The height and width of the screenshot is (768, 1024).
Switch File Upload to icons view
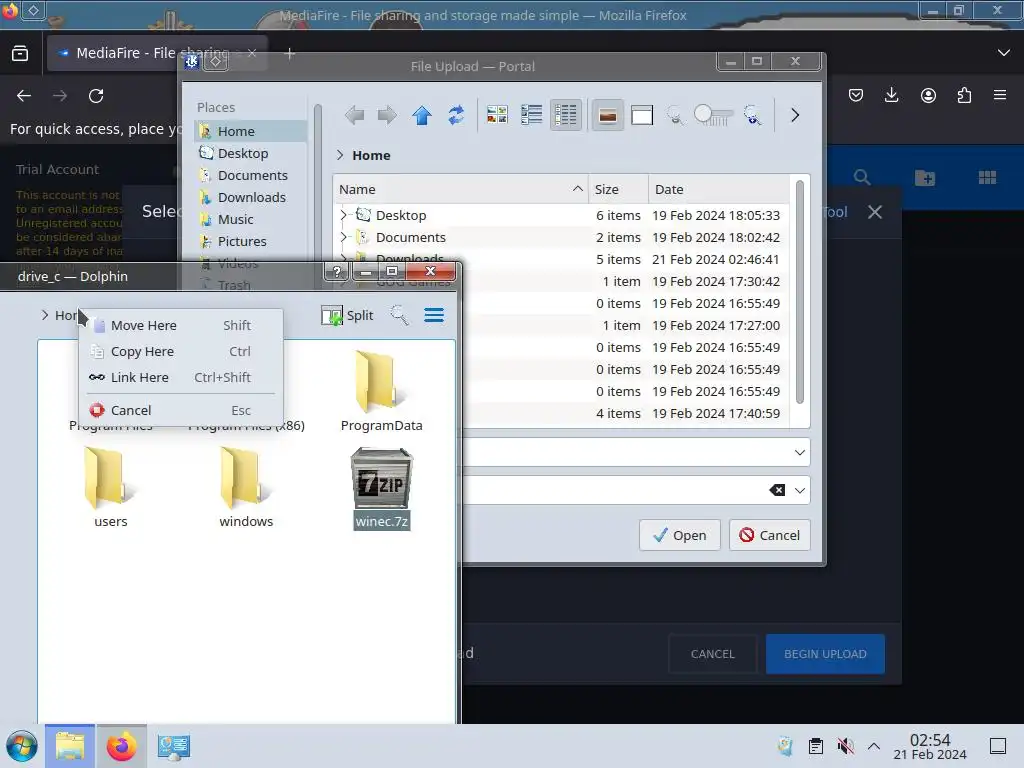click(x=497, y=116)
